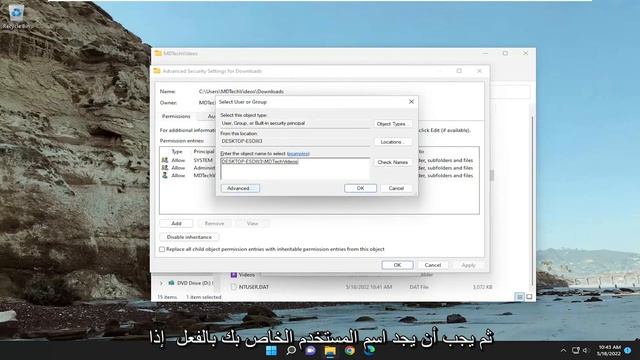Open the taskbar clock and date
Screen dimensions: 640x360
pos(609,350)
